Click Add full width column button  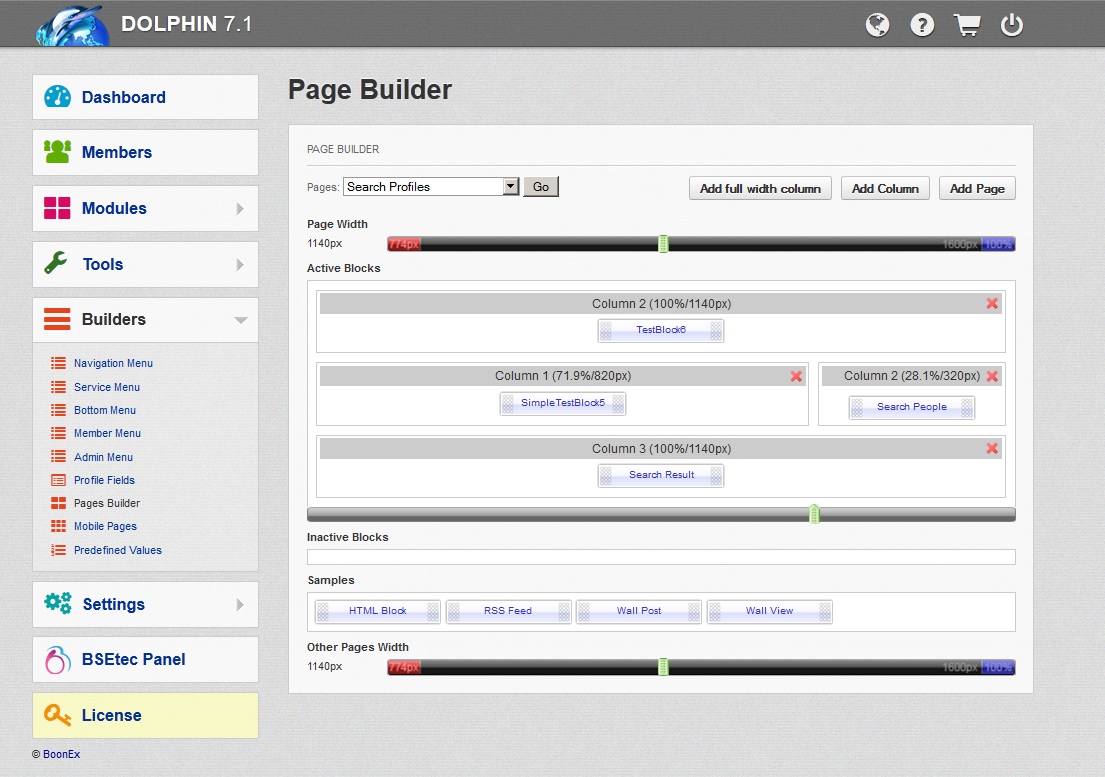pos(760,189)
